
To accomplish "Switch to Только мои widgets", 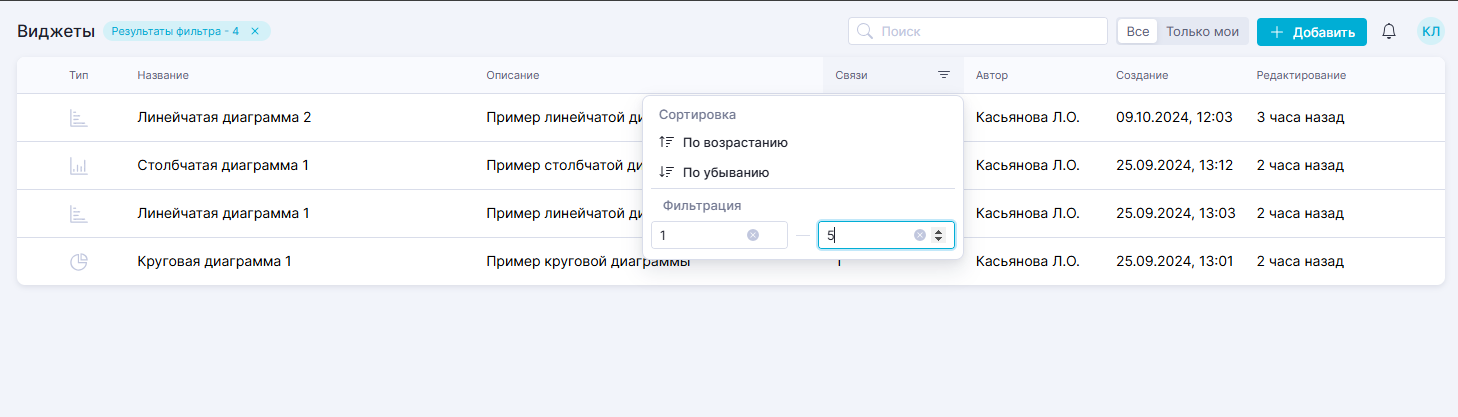I will (x=1202, y=32).
